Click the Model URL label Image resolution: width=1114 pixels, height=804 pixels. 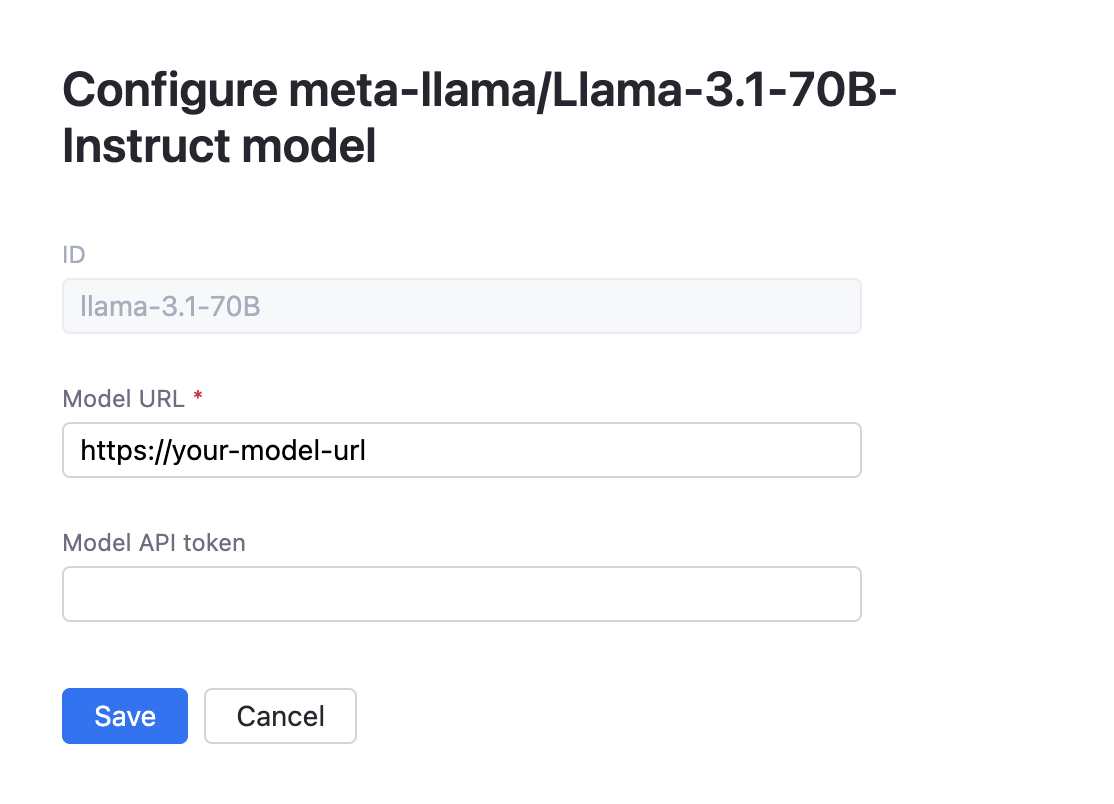pyautogui.click(x=123, y=398)
